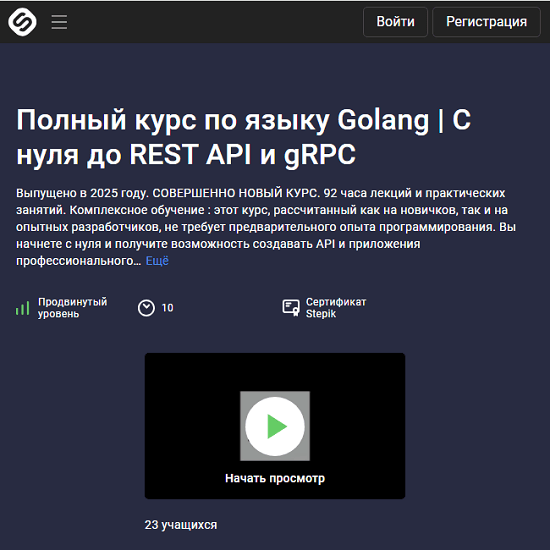550x550 pixels.
Task: Start the video with the green play button
Action: coord(275,426)
